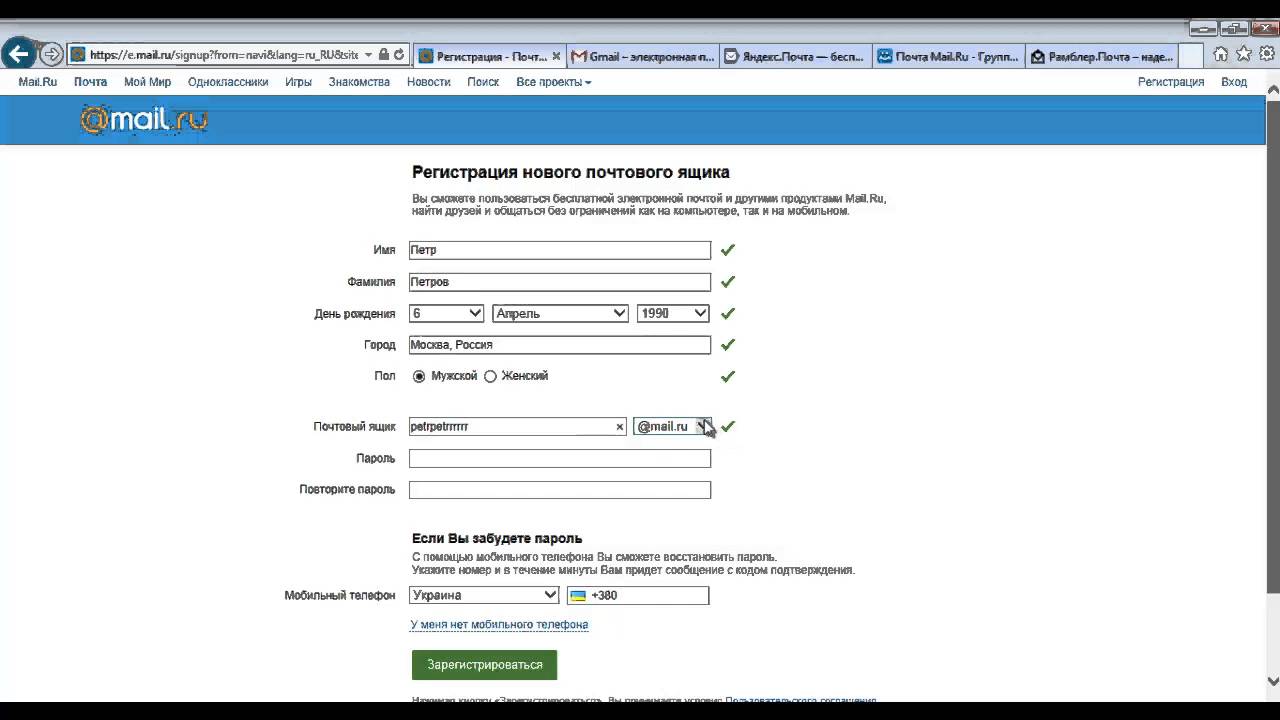Switch to the Яндекс.Почта tab
Viewport: 1280px width, 720px height.
795,57
